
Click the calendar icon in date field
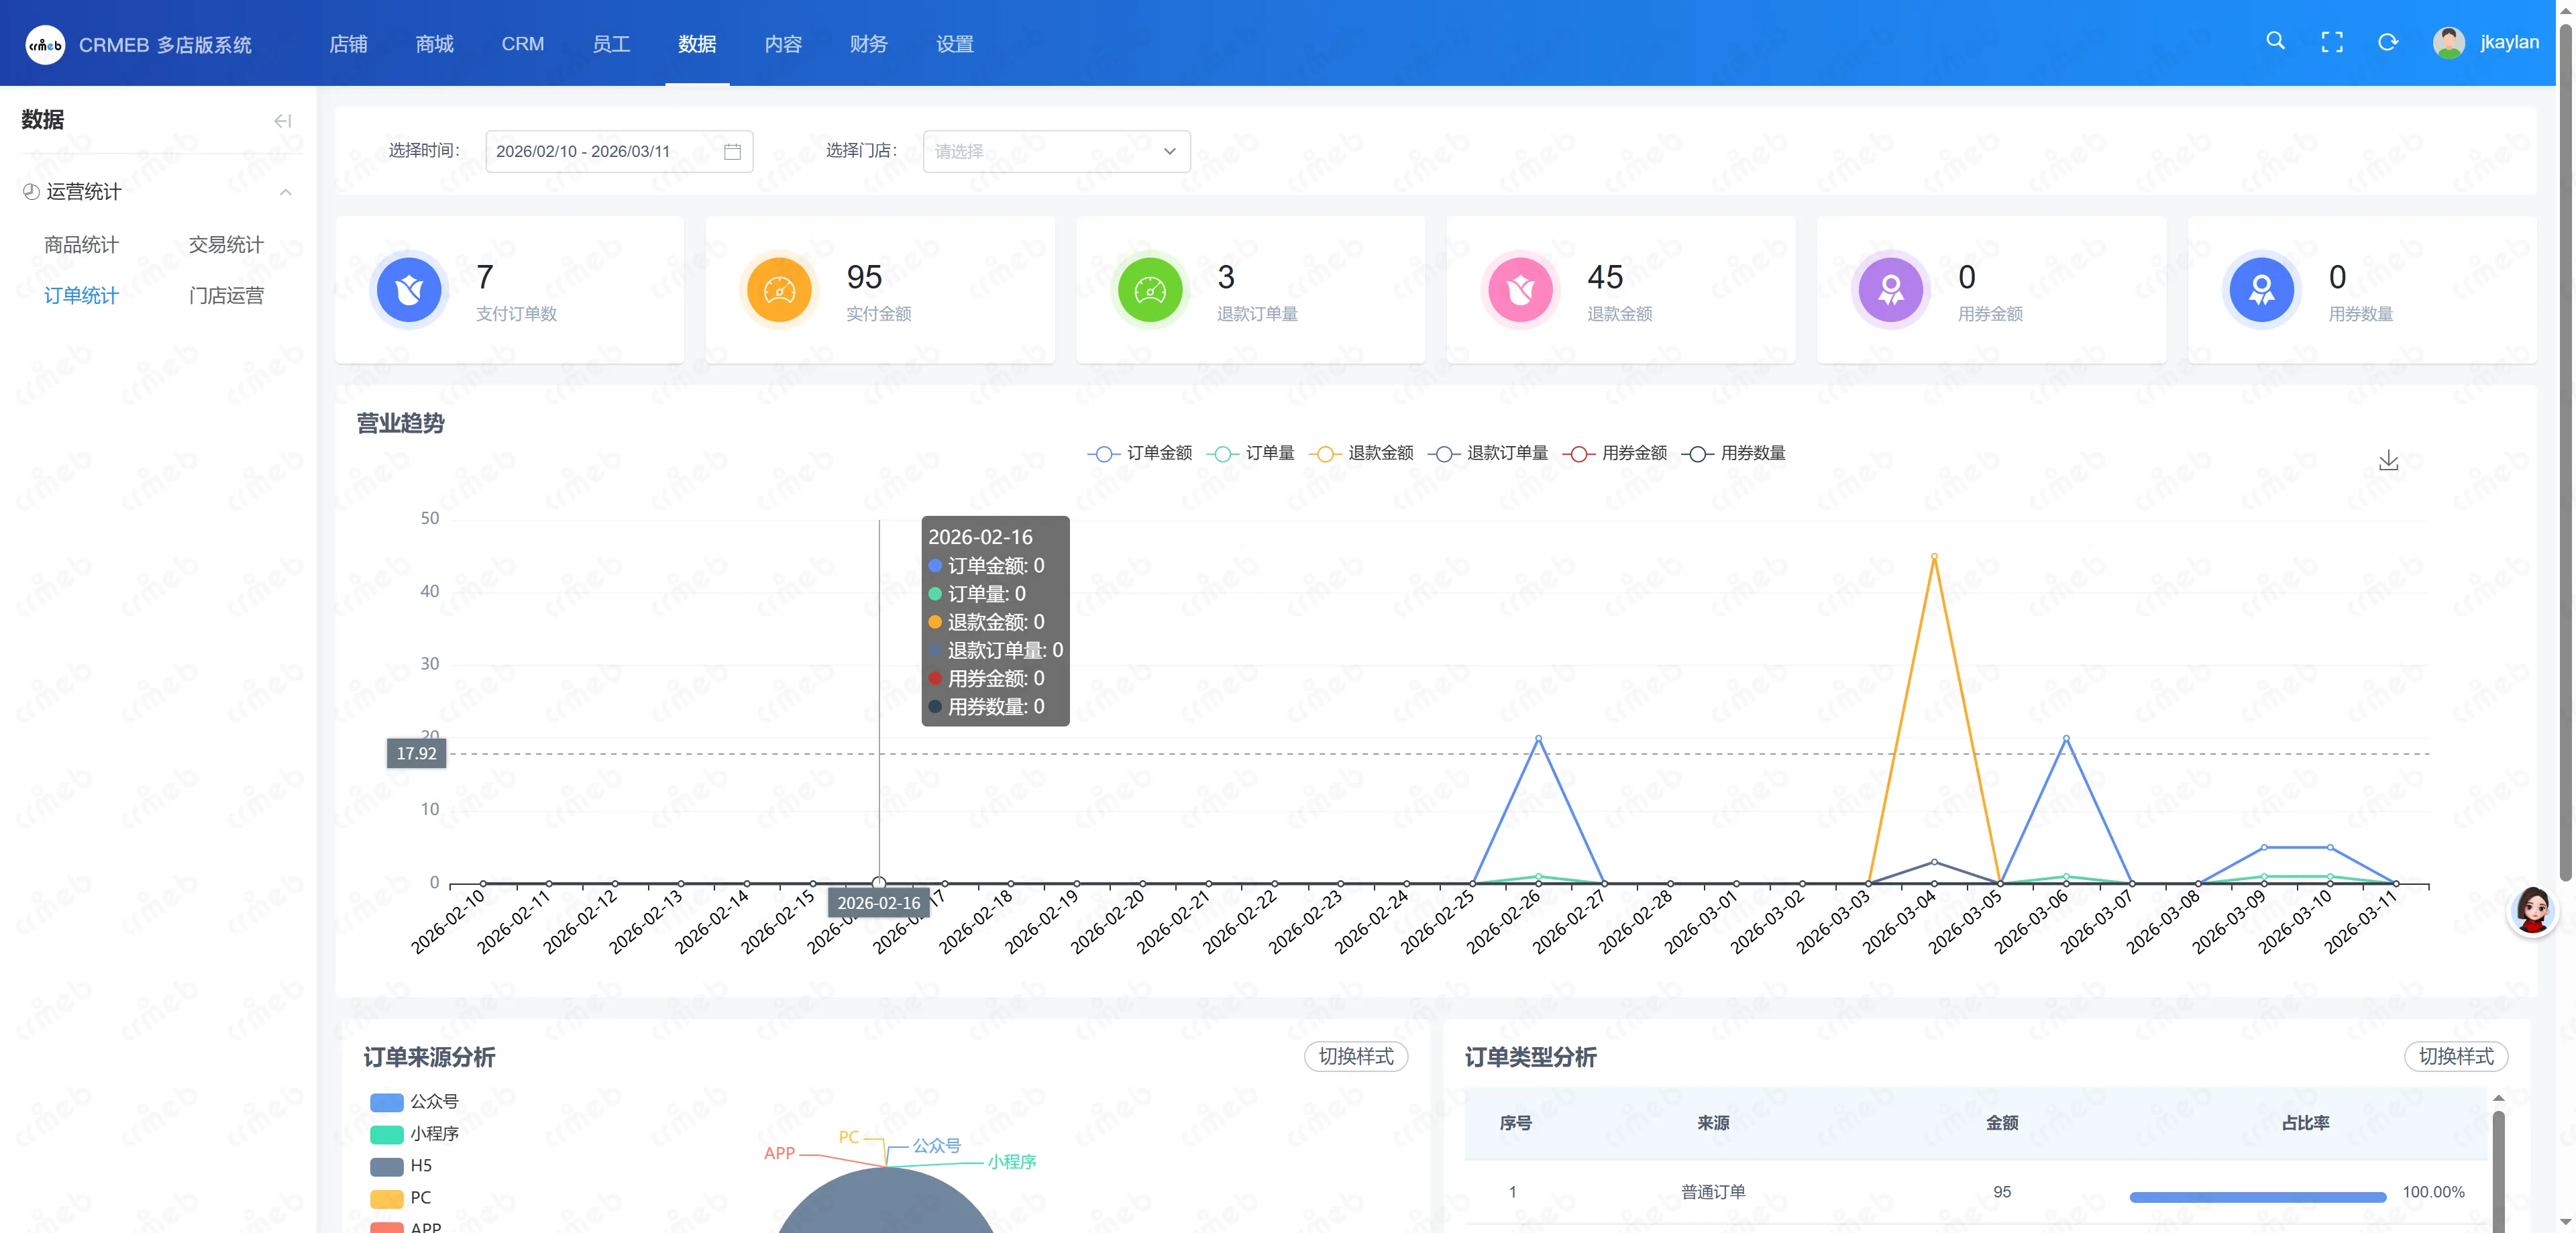[732, 151]
